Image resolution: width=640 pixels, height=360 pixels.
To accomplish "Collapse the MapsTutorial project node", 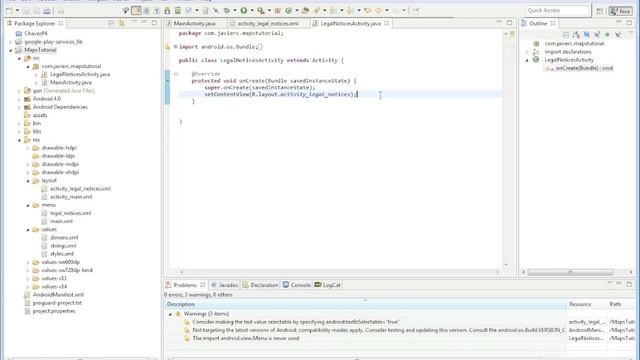I will 11,50.
